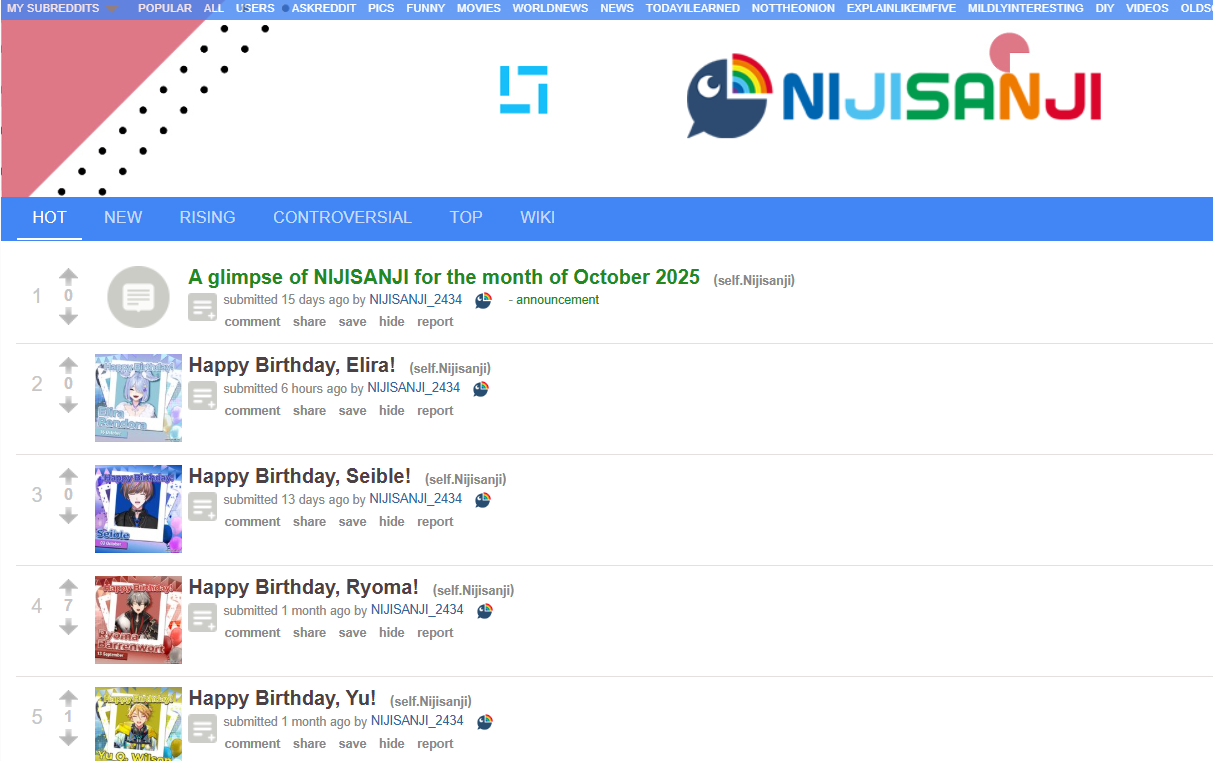Click Seible birthday post thumbnail
The width and height of the screenshot is (1213, 761).
(x=138, y=509)
